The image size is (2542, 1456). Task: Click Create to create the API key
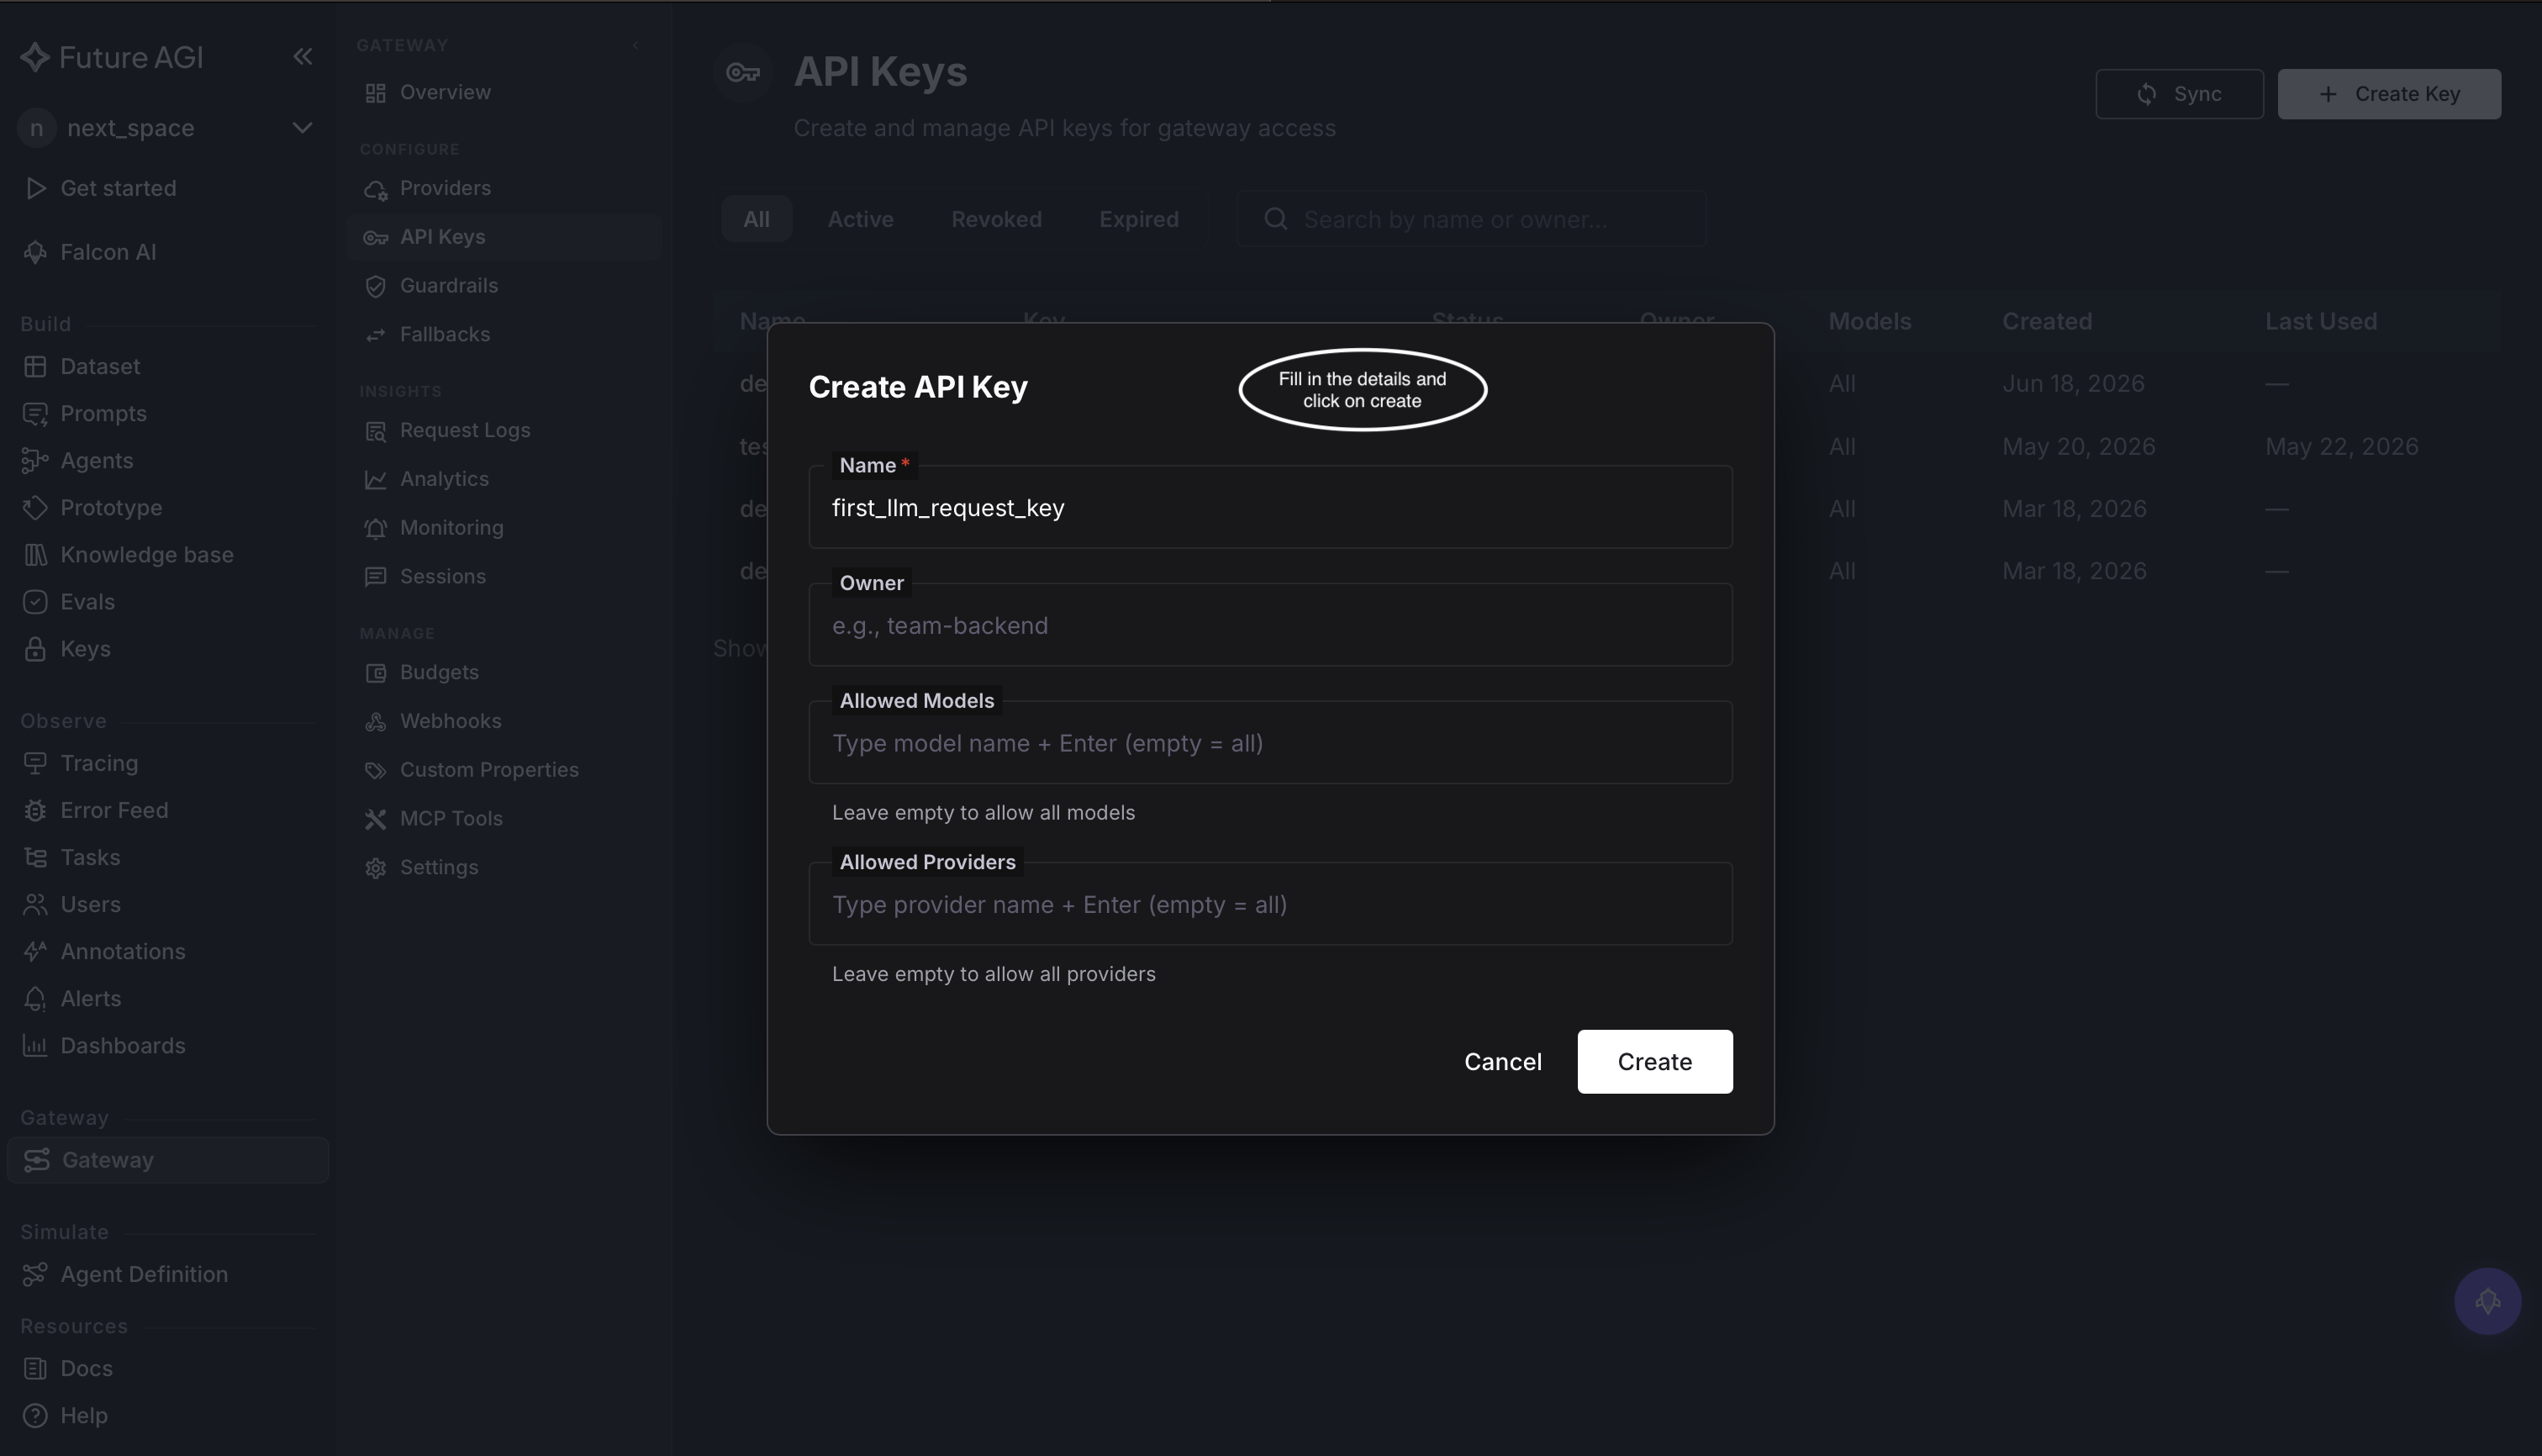(1655, 1062)
